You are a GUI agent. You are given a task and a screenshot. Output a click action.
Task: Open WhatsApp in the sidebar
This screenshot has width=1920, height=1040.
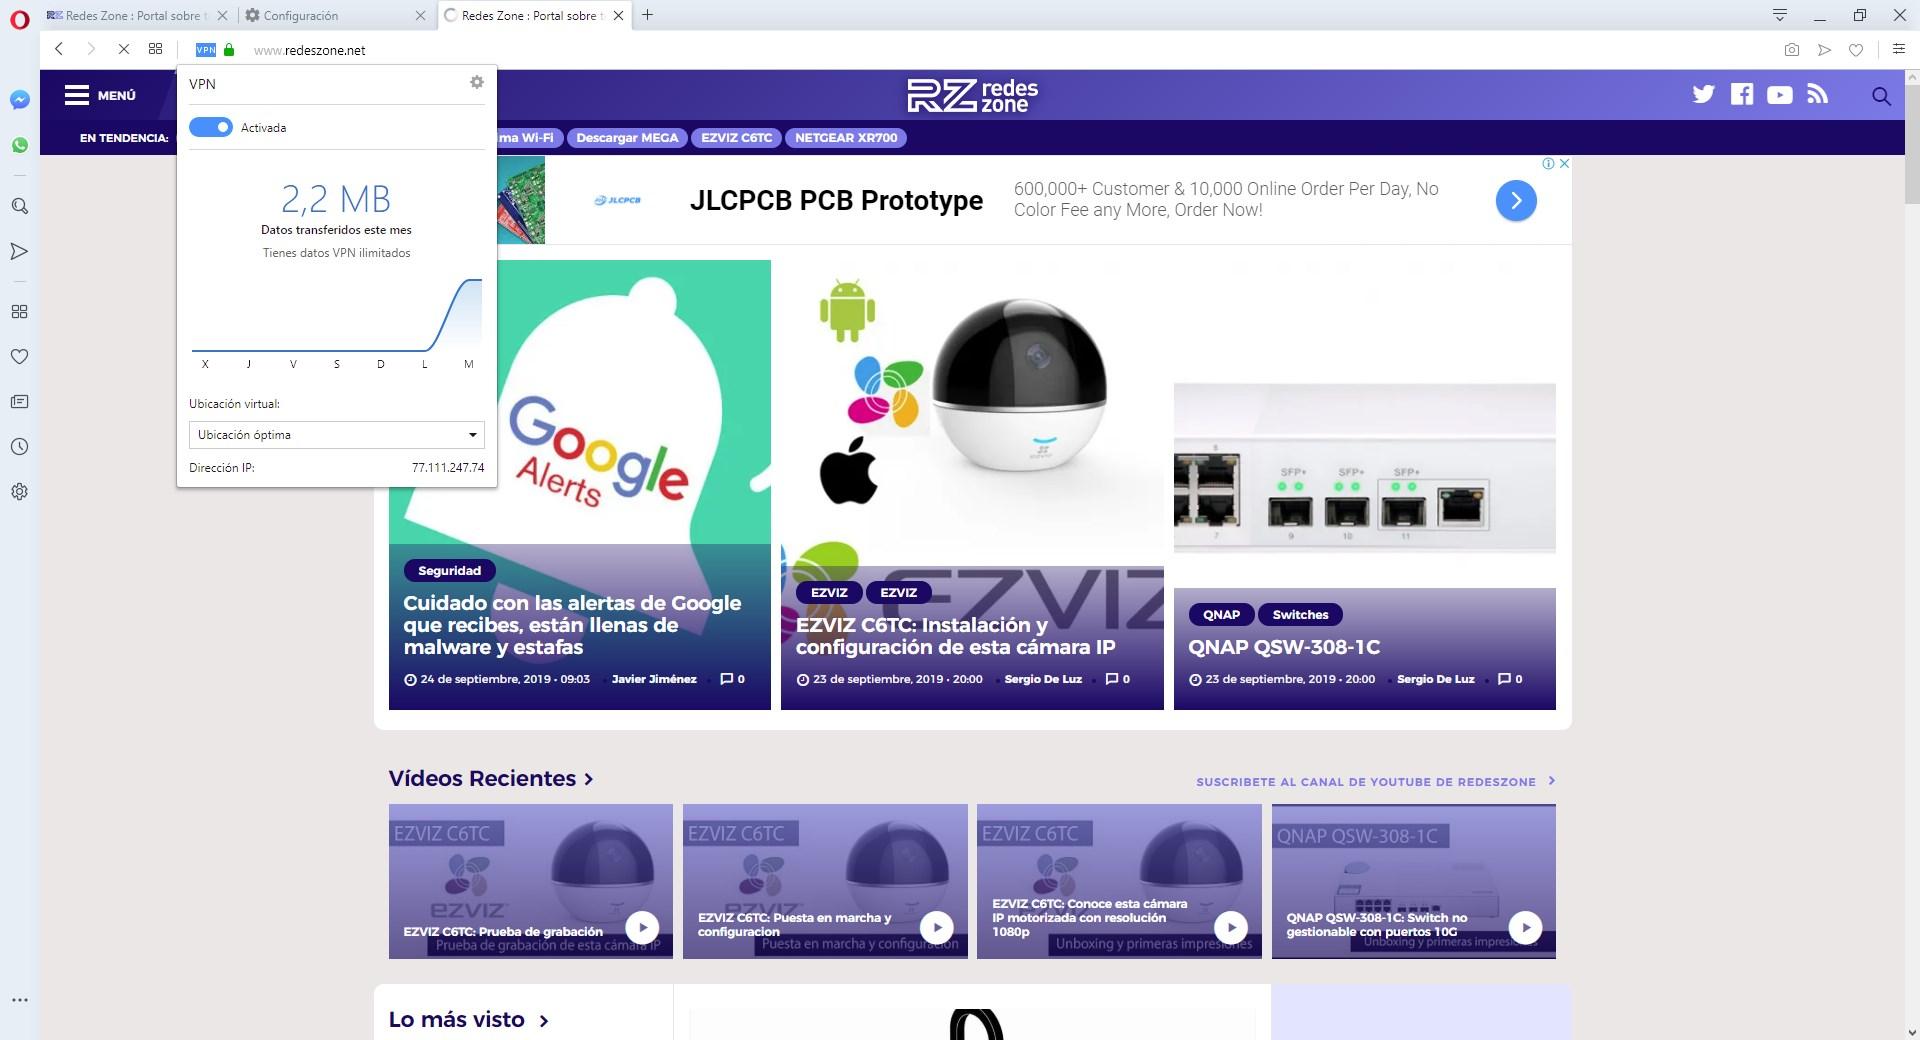19,146
